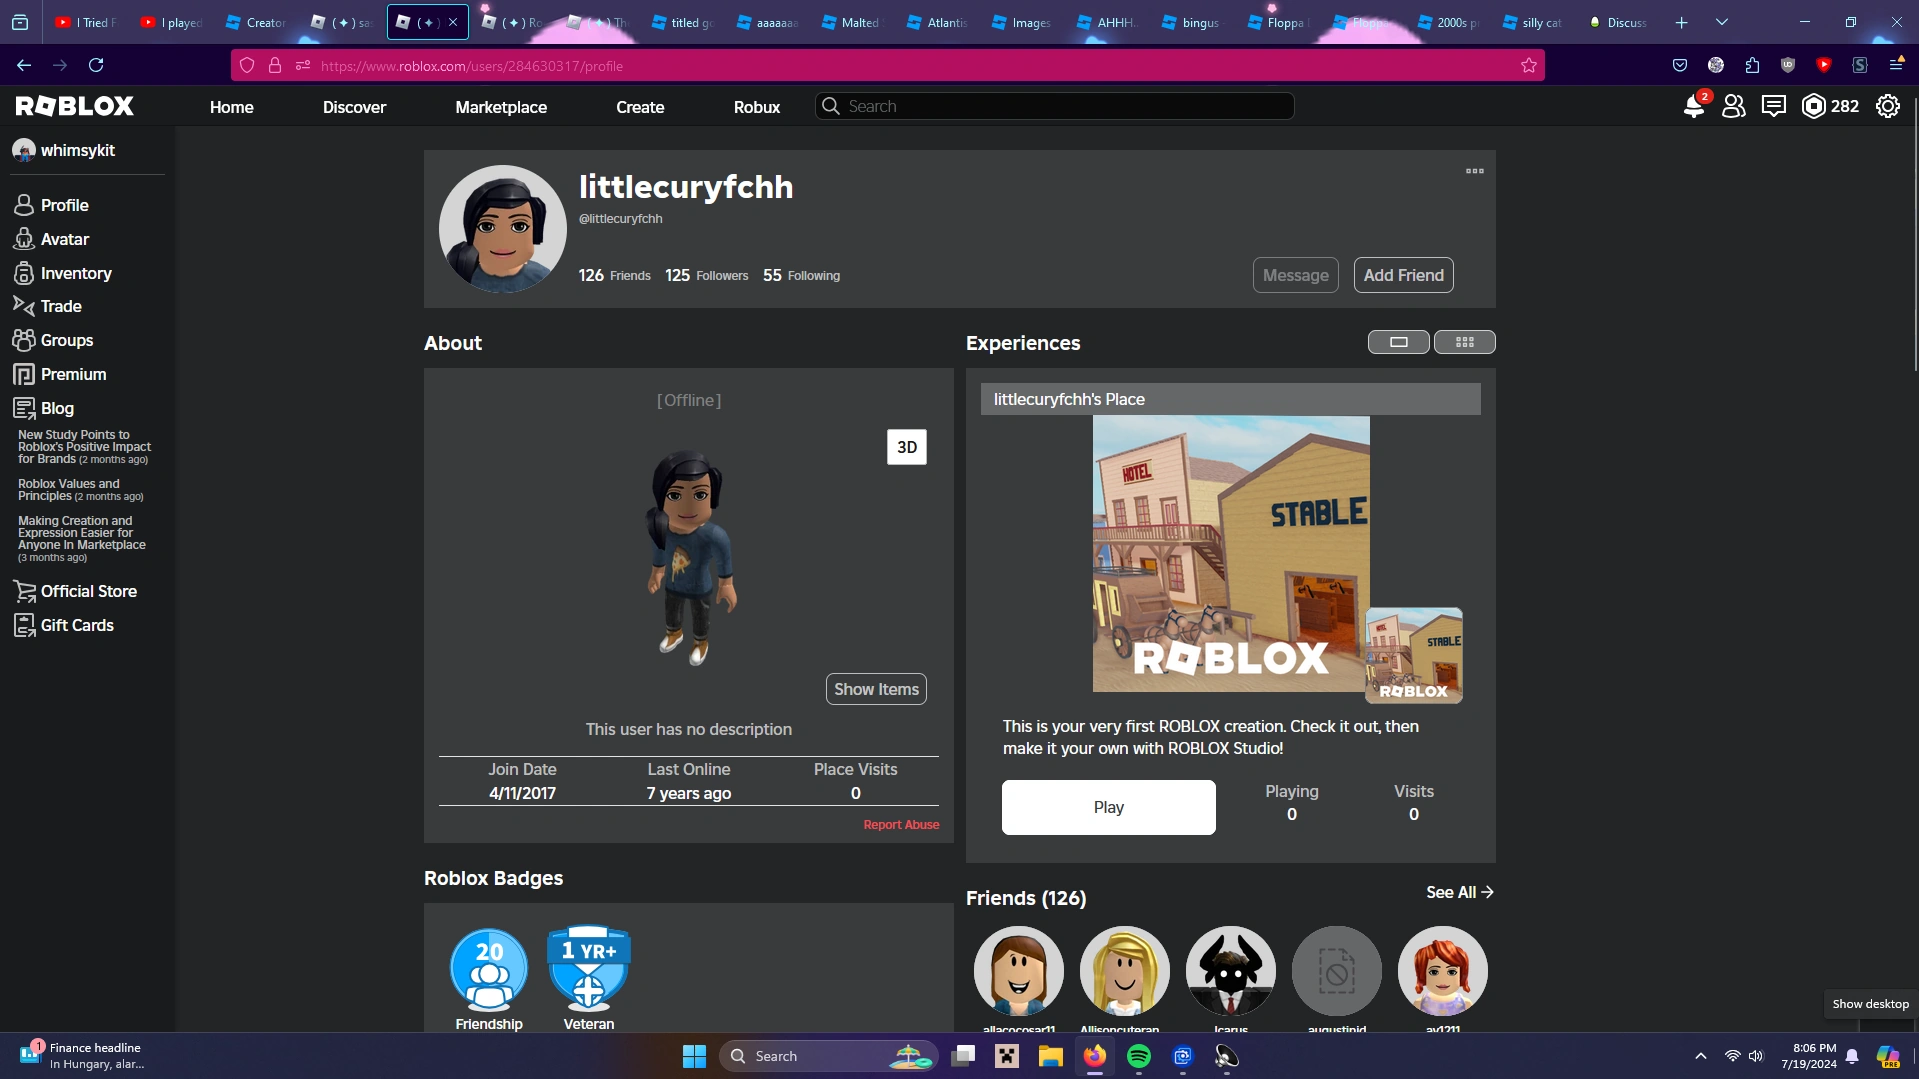Open Discord from the taskbar

pos(1182,1056)
